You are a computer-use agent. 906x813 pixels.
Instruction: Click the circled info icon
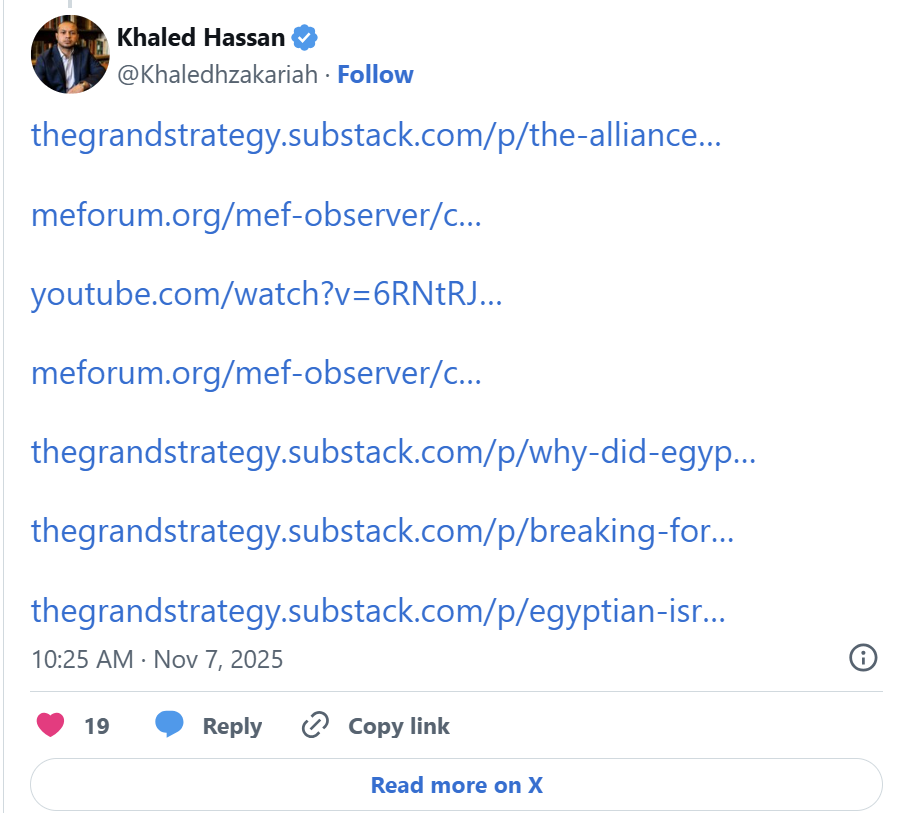(x=863, y=657)
